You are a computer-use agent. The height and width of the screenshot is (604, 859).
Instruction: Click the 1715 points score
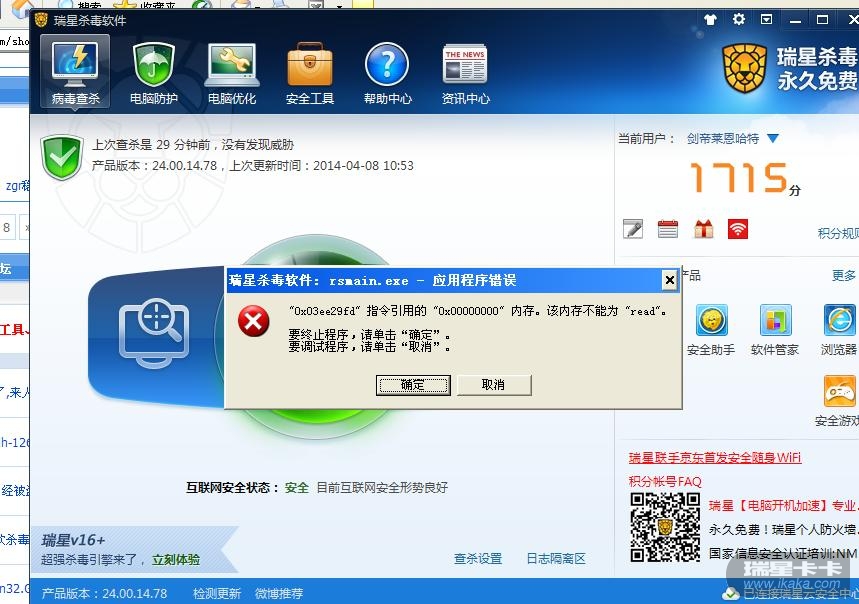[x=738, y=177]
